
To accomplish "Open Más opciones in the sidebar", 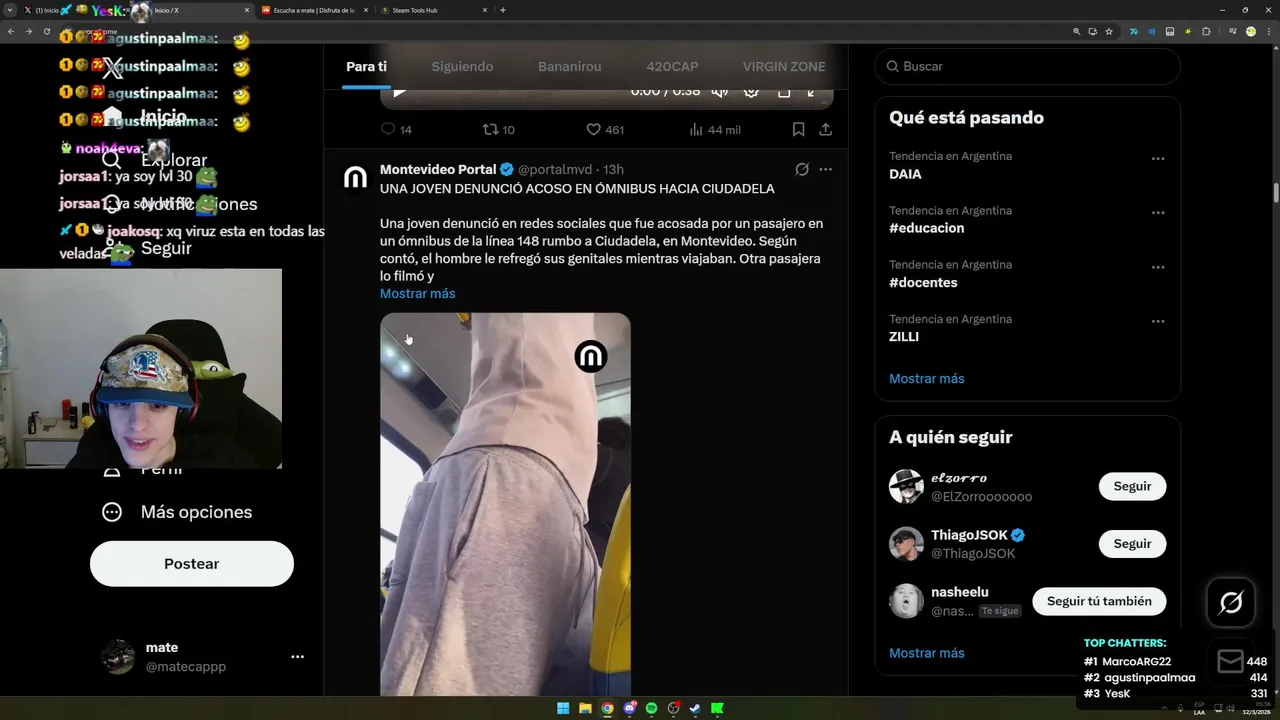I will coord(177,512).
